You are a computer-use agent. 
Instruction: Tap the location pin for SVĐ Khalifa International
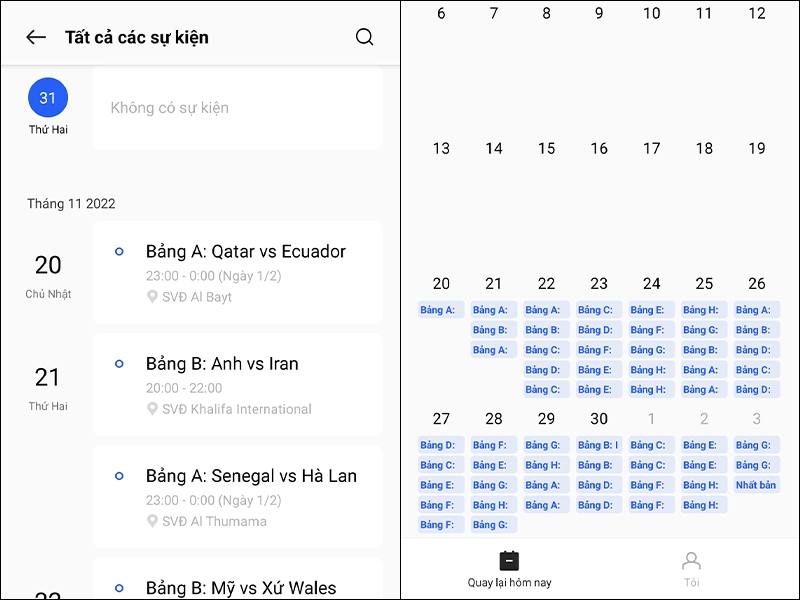pyautogui.click(x=152, y=409)
